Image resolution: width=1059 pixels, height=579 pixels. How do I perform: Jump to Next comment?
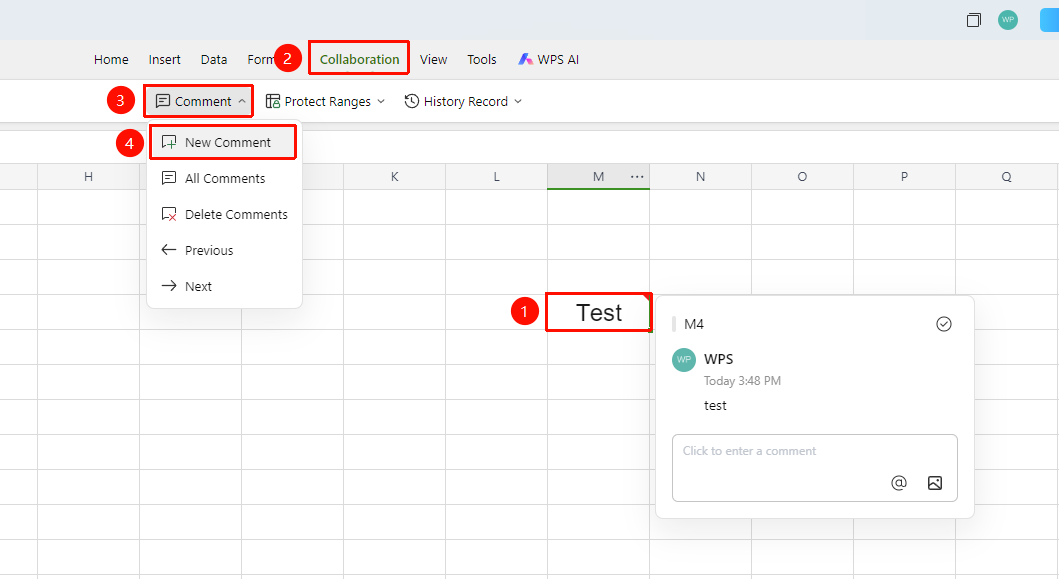(223, 286)
